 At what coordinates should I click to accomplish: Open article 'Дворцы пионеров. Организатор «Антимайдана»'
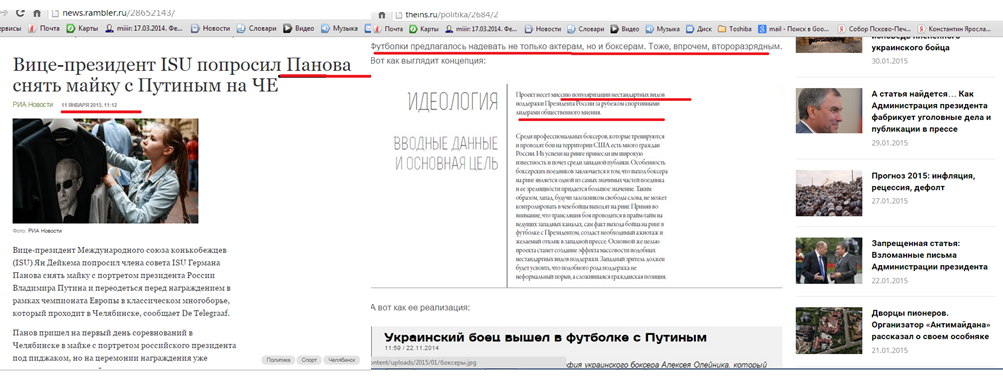931,325
